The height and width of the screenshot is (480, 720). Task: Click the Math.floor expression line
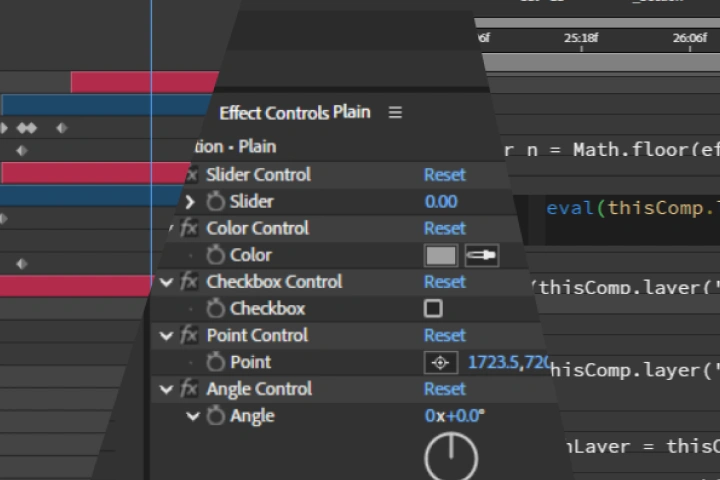pos(612,150)
